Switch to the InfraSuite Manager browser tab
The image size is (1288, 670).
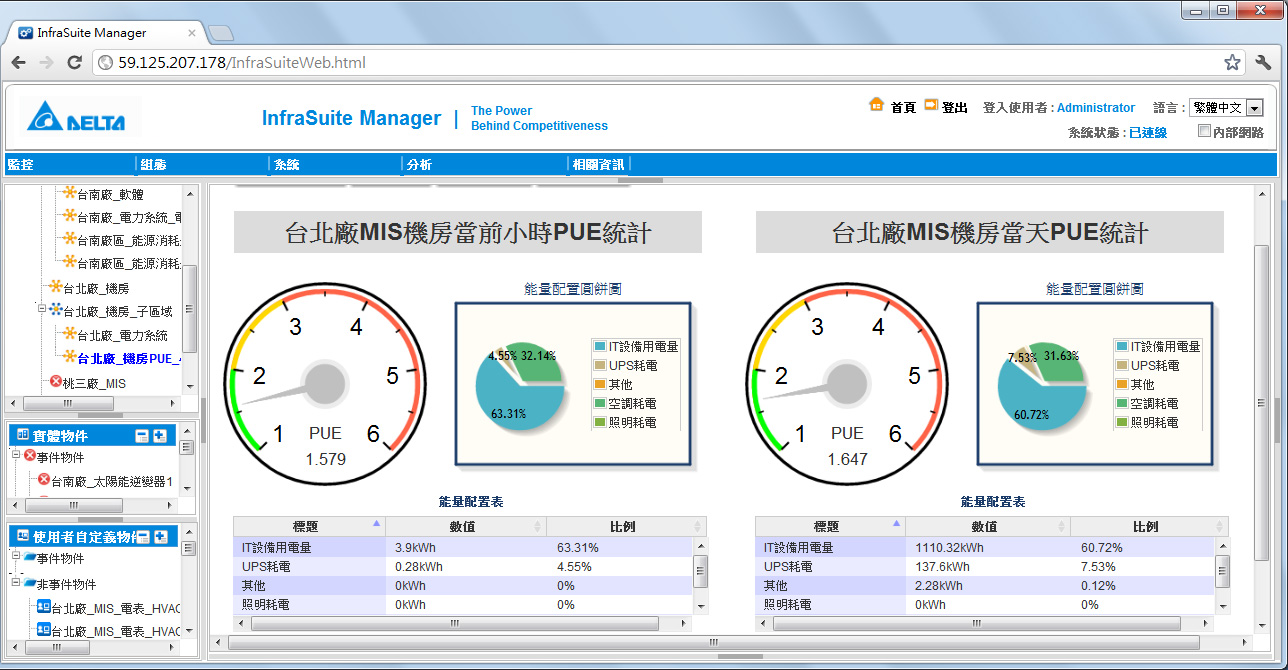(104, 32)
